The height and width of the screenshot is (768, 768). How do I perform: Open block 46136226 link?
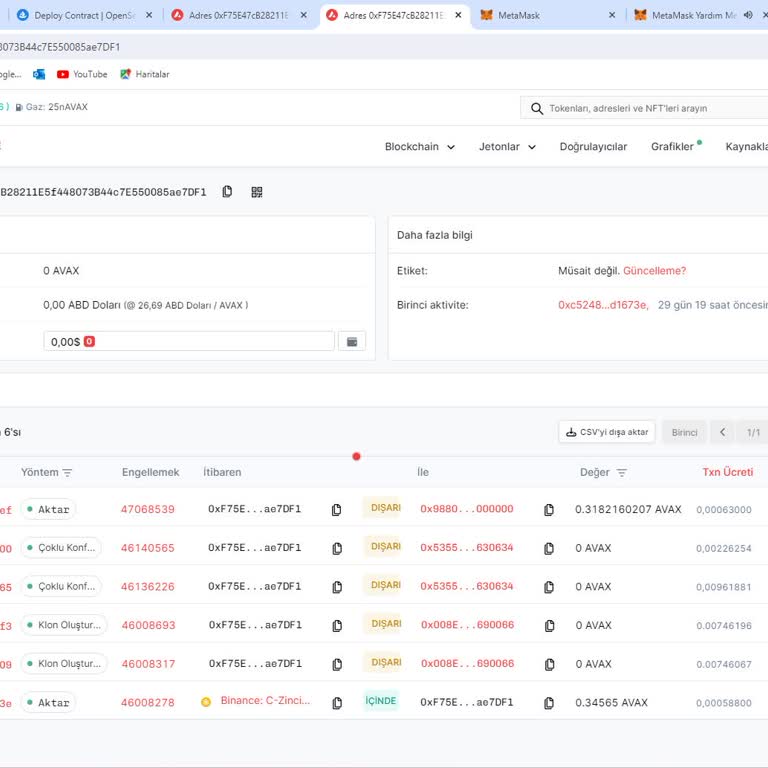click(x=147, y=587)
